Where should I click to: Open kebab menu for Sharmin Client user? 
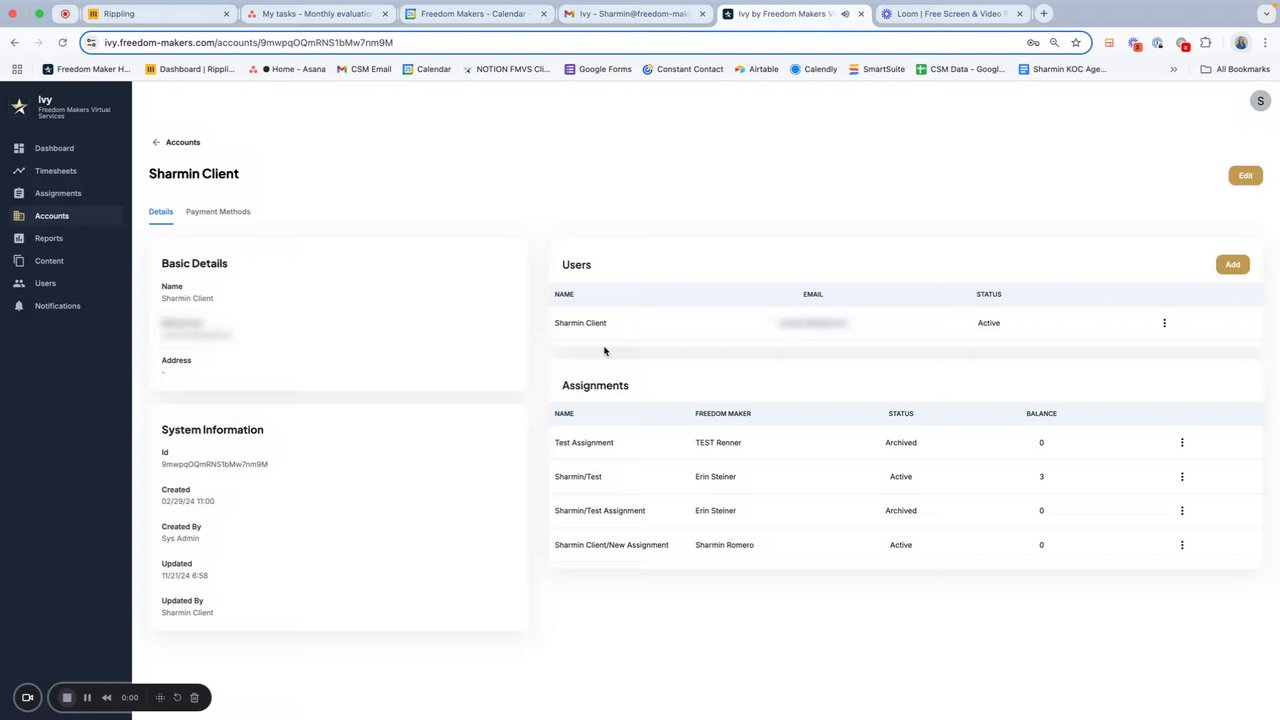(x=1164, y=323)
